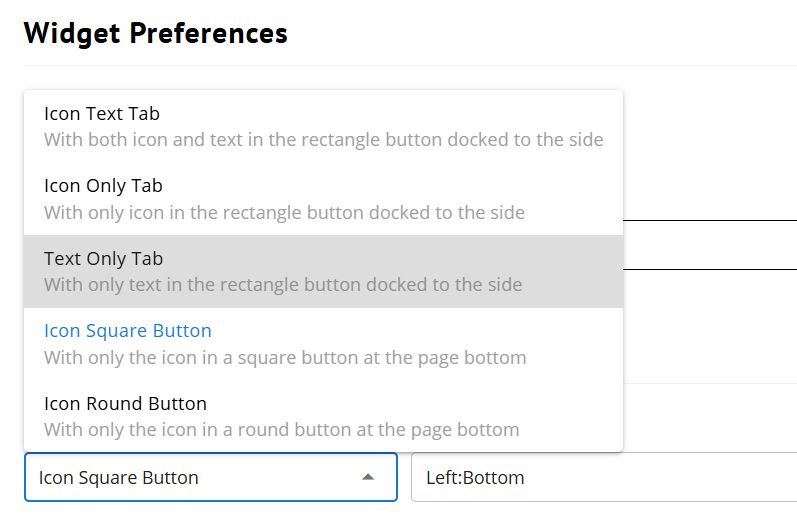Screen dimensions: 797x531
Task: Click description "With both icon and text" line
Action: (323, 140)
